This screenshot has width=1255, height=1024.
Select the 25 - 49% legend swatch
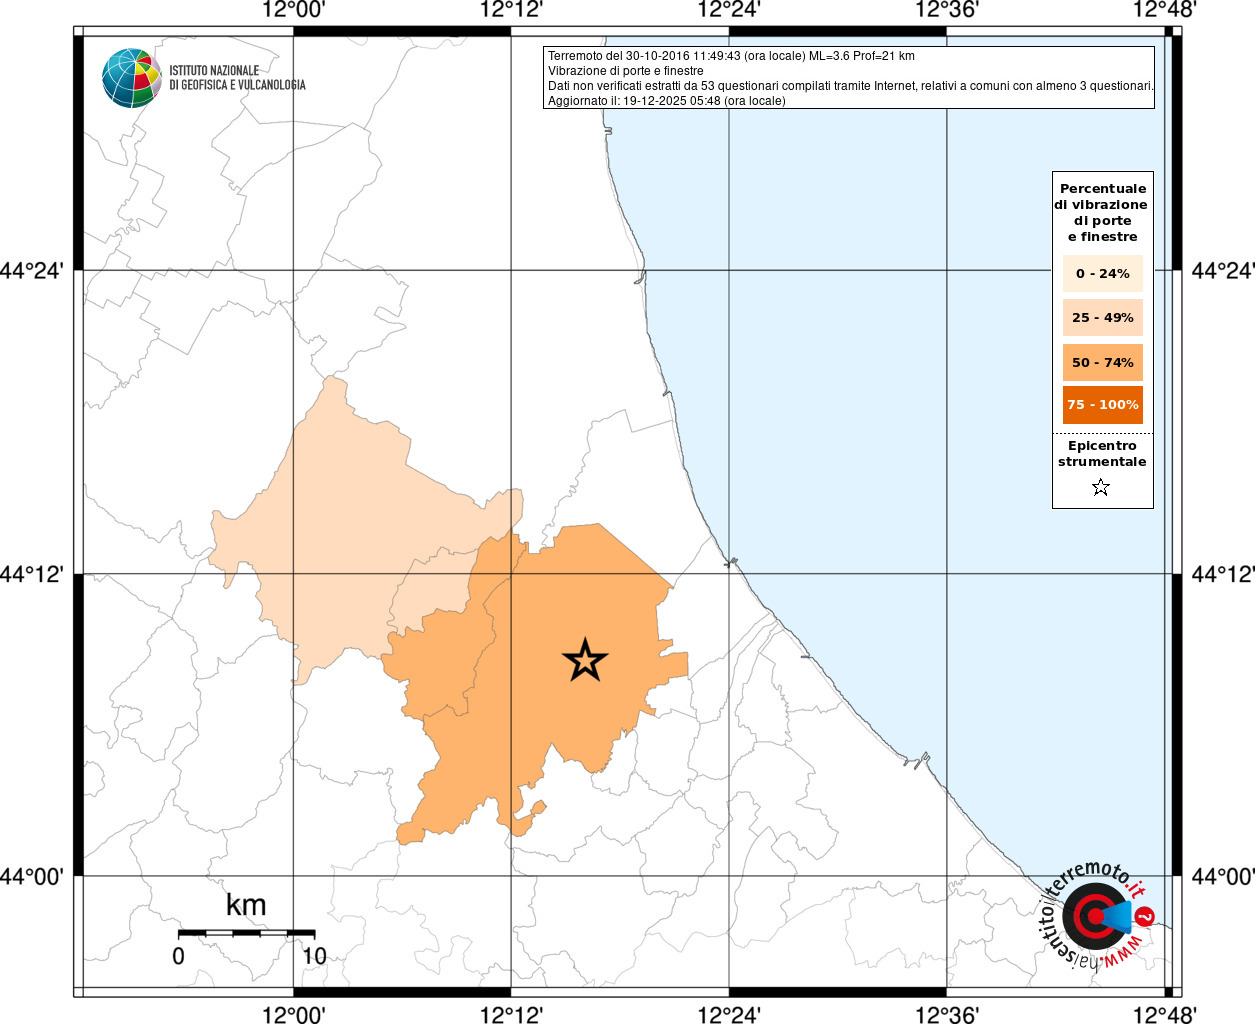pyautogui.click(x=1103, y=317)
